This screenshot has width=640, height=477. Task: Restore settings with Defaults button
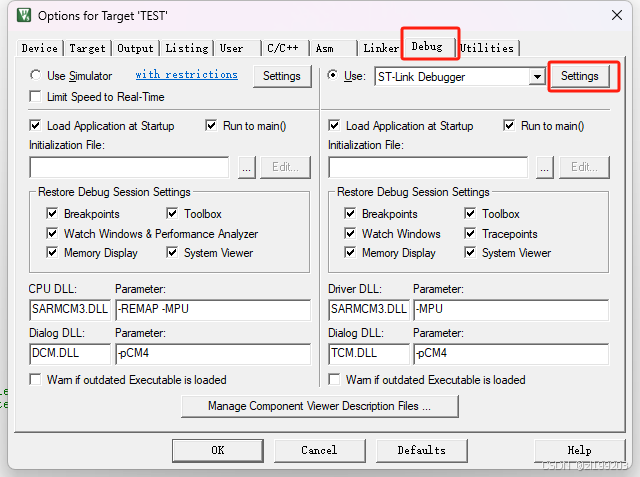[422, 450]
